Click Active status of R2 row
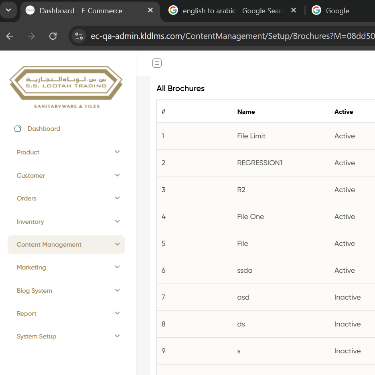Viewport: 375px width, 375px height. pyautogui.click(x=345, y=190)
